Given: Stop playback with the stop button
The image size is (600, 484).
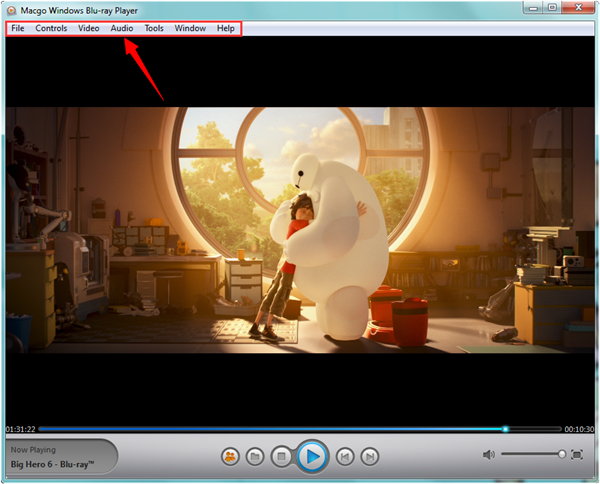Looking at the screenshot, I should pos(281,456).
